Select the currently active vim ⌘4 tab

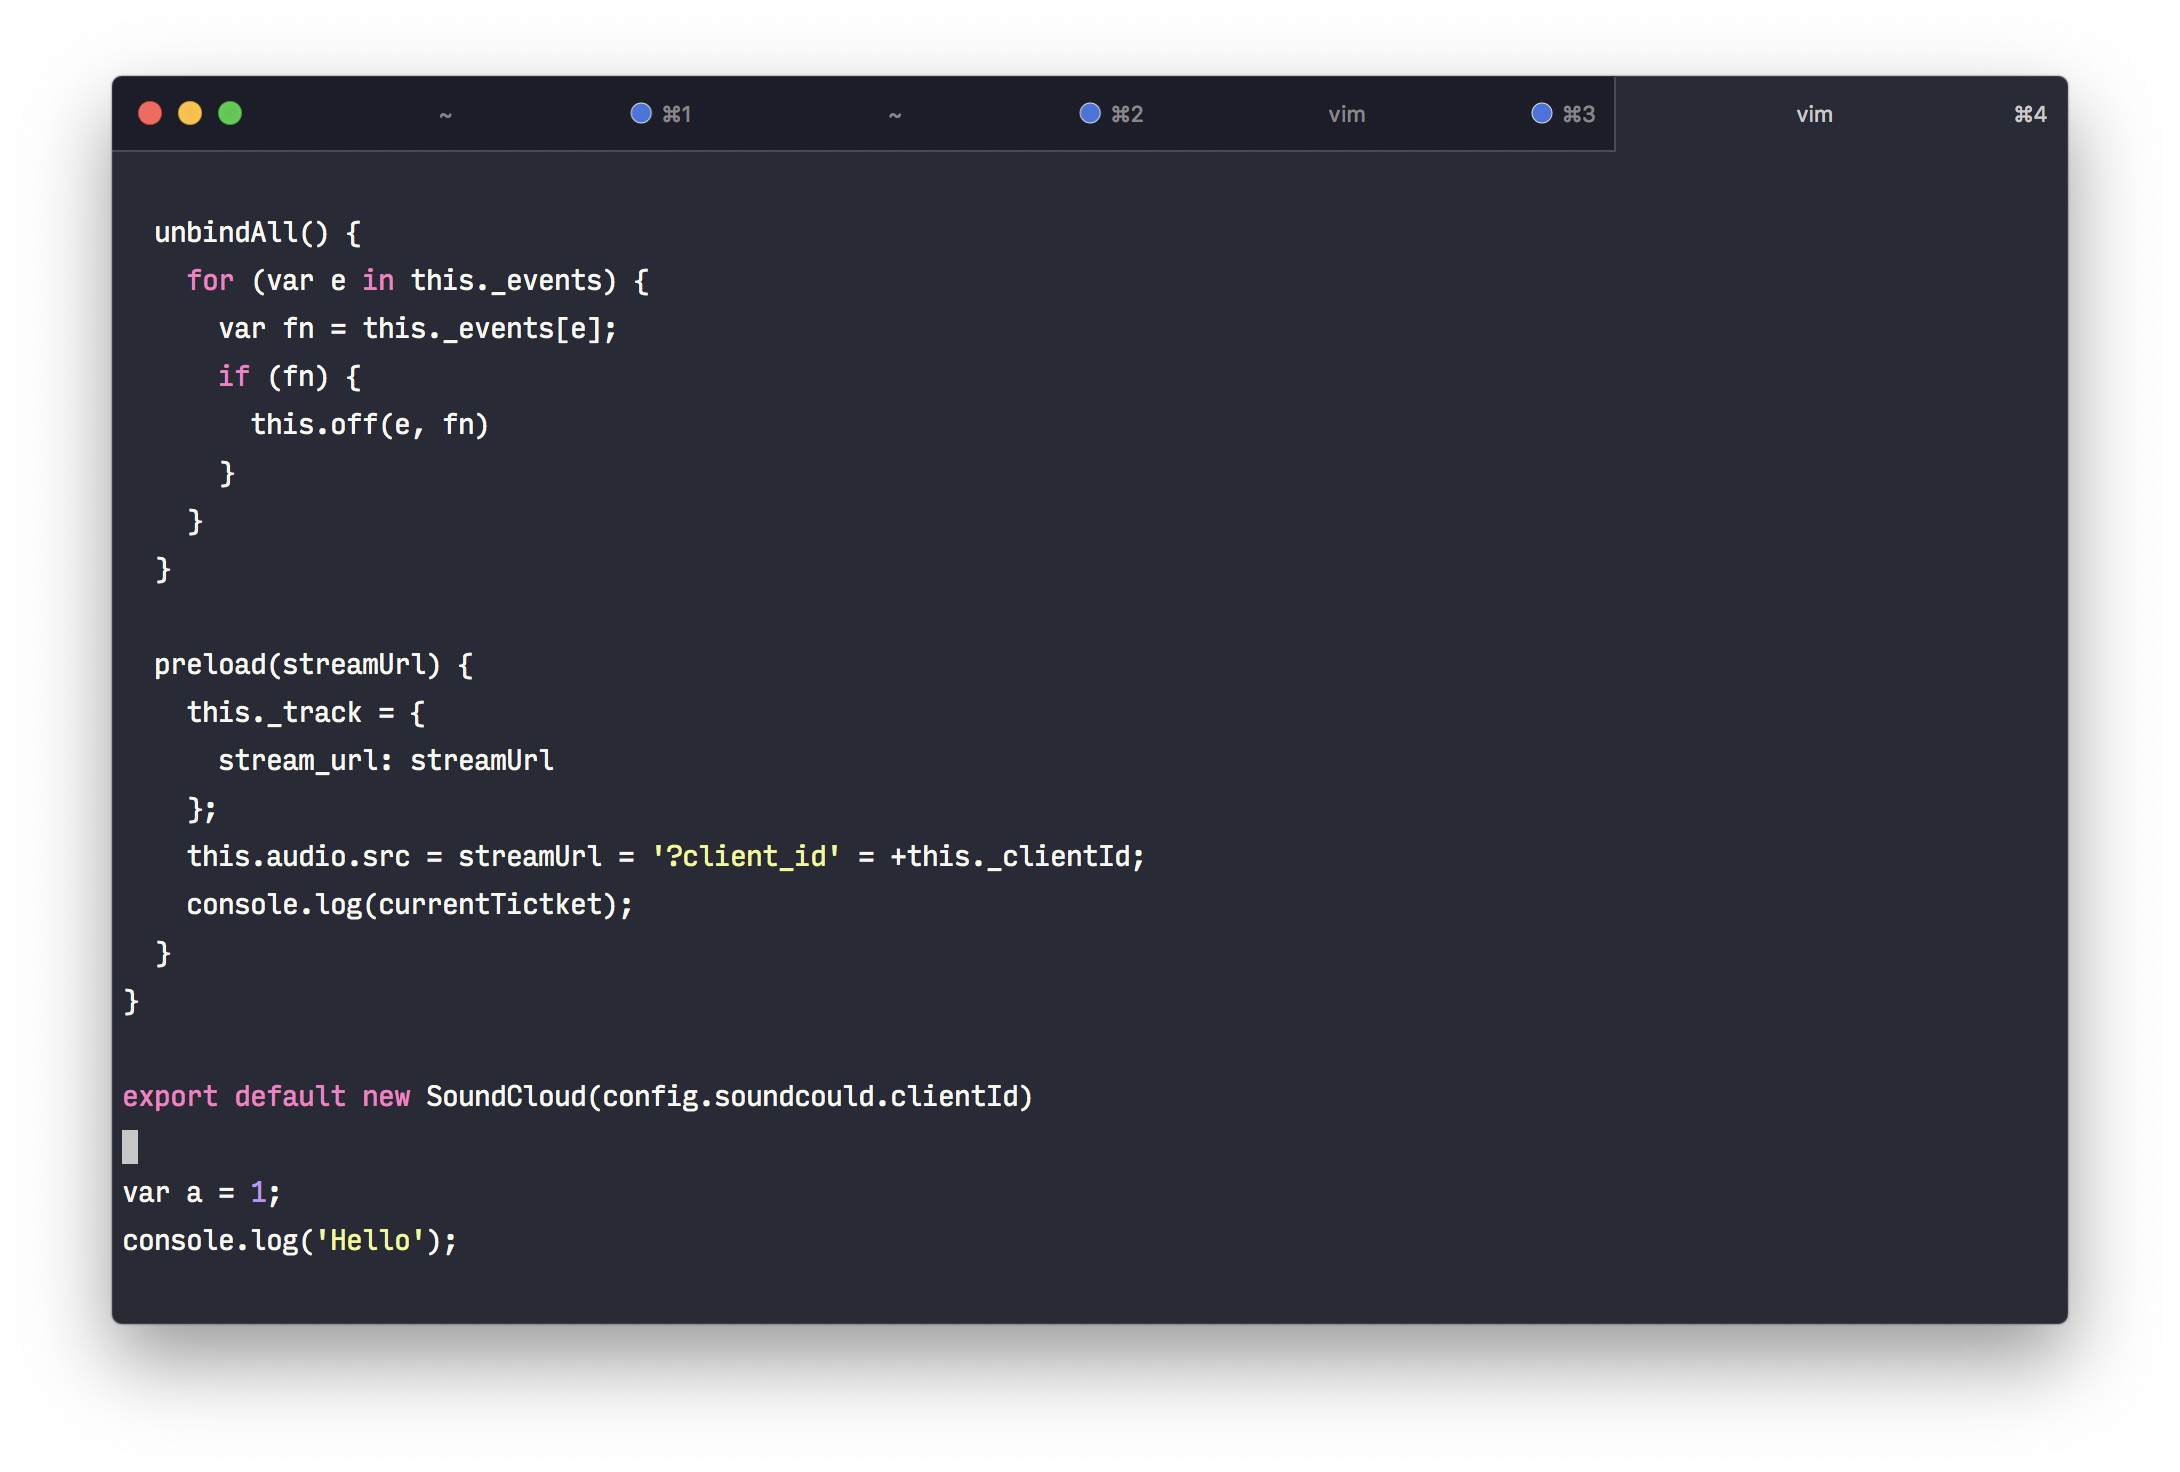pyautogui.click(x=1814, y=113)
